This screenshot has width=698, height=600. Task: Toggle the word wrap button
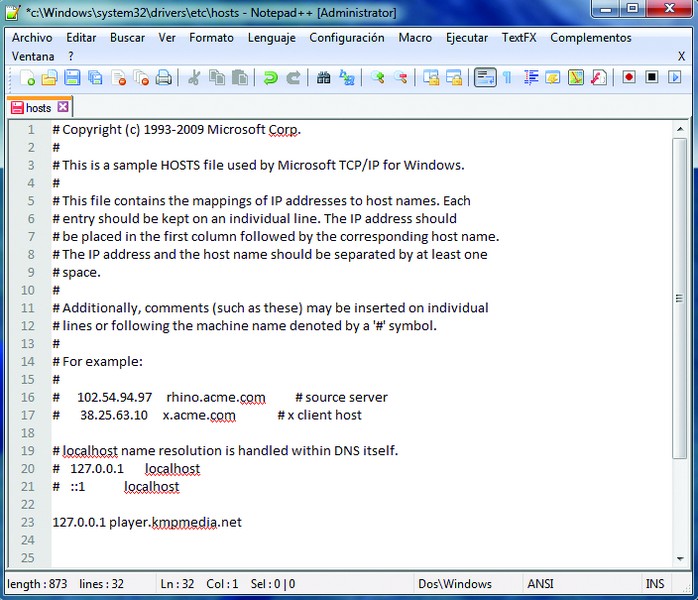point(485,78)
